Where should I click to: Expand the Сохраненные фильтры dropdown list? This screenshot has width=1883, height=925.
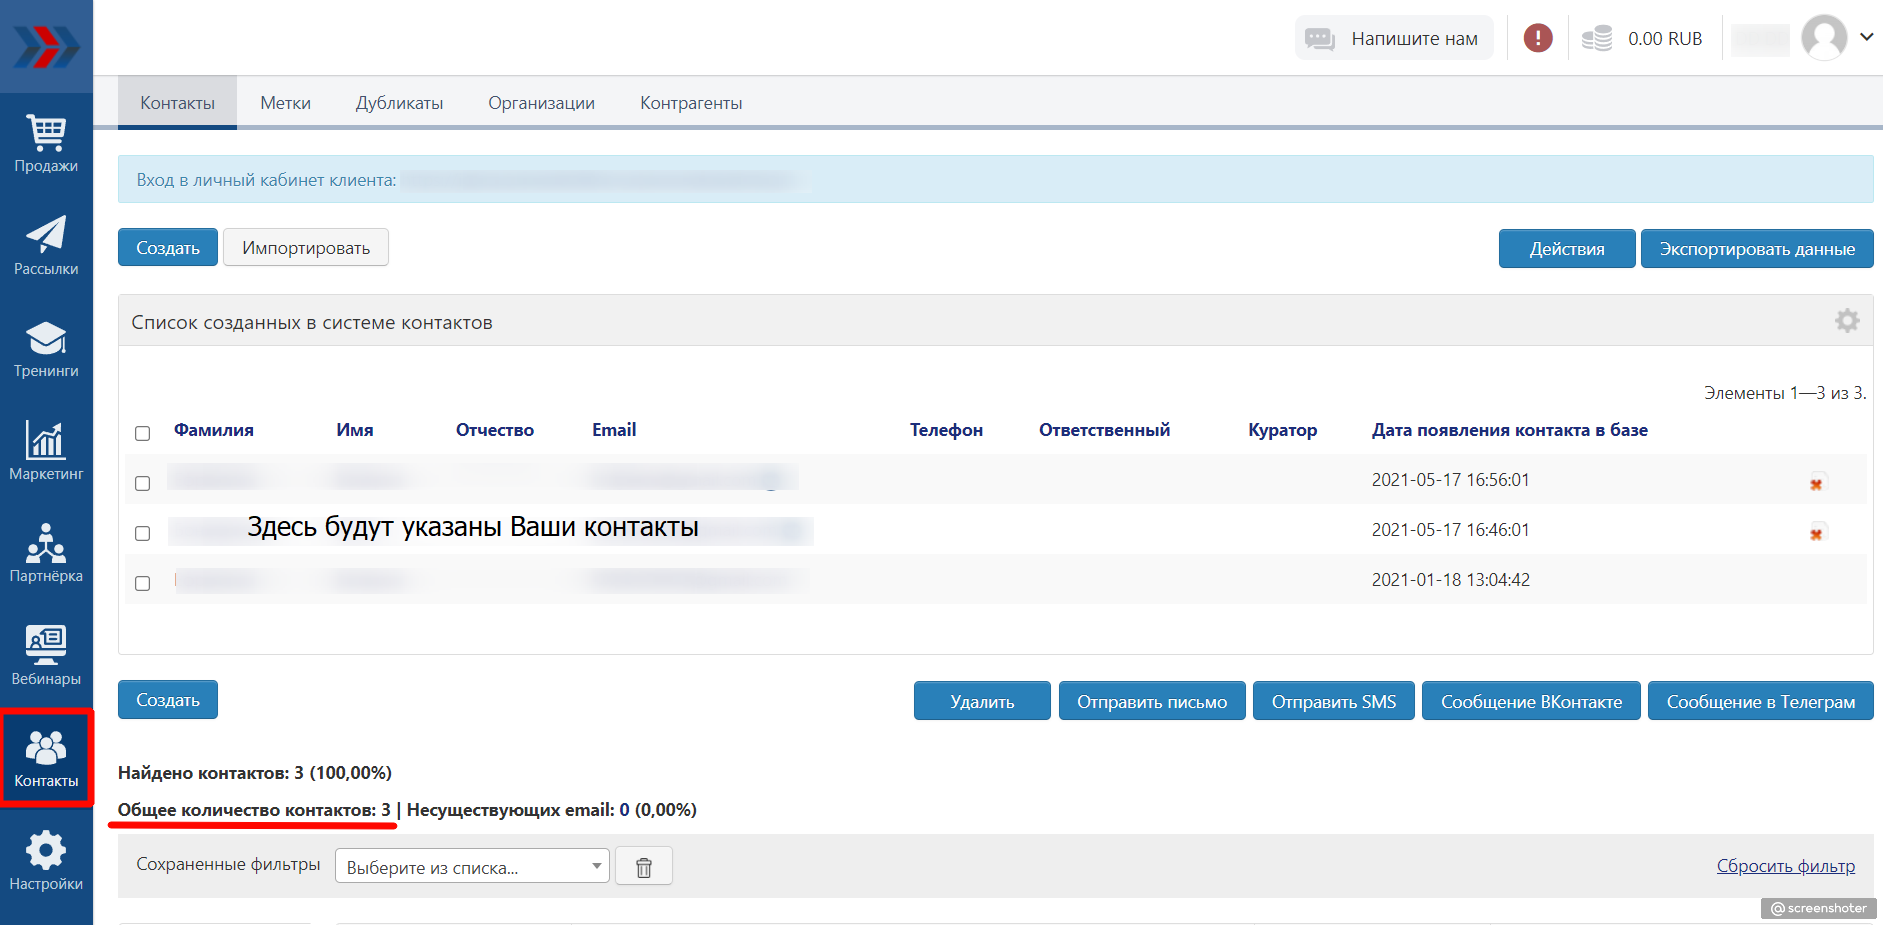click(472, 867)
